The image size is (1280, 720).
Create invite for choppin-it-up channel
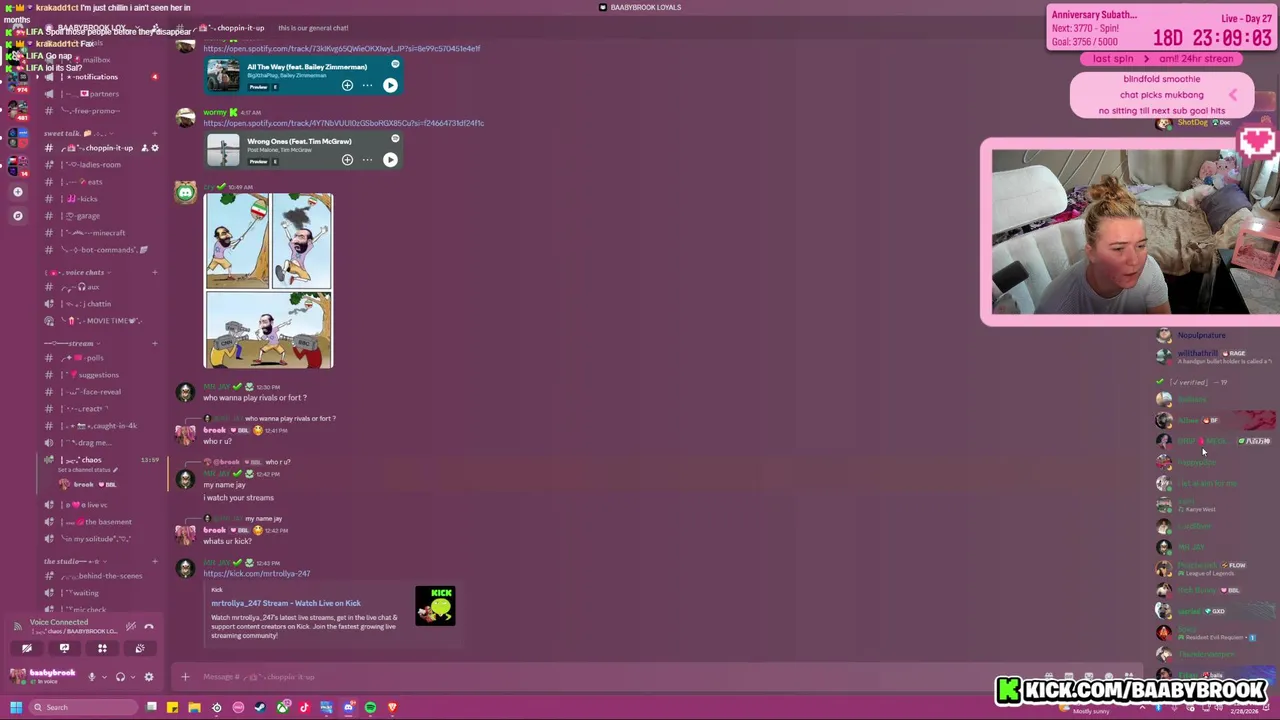[144, 148]
